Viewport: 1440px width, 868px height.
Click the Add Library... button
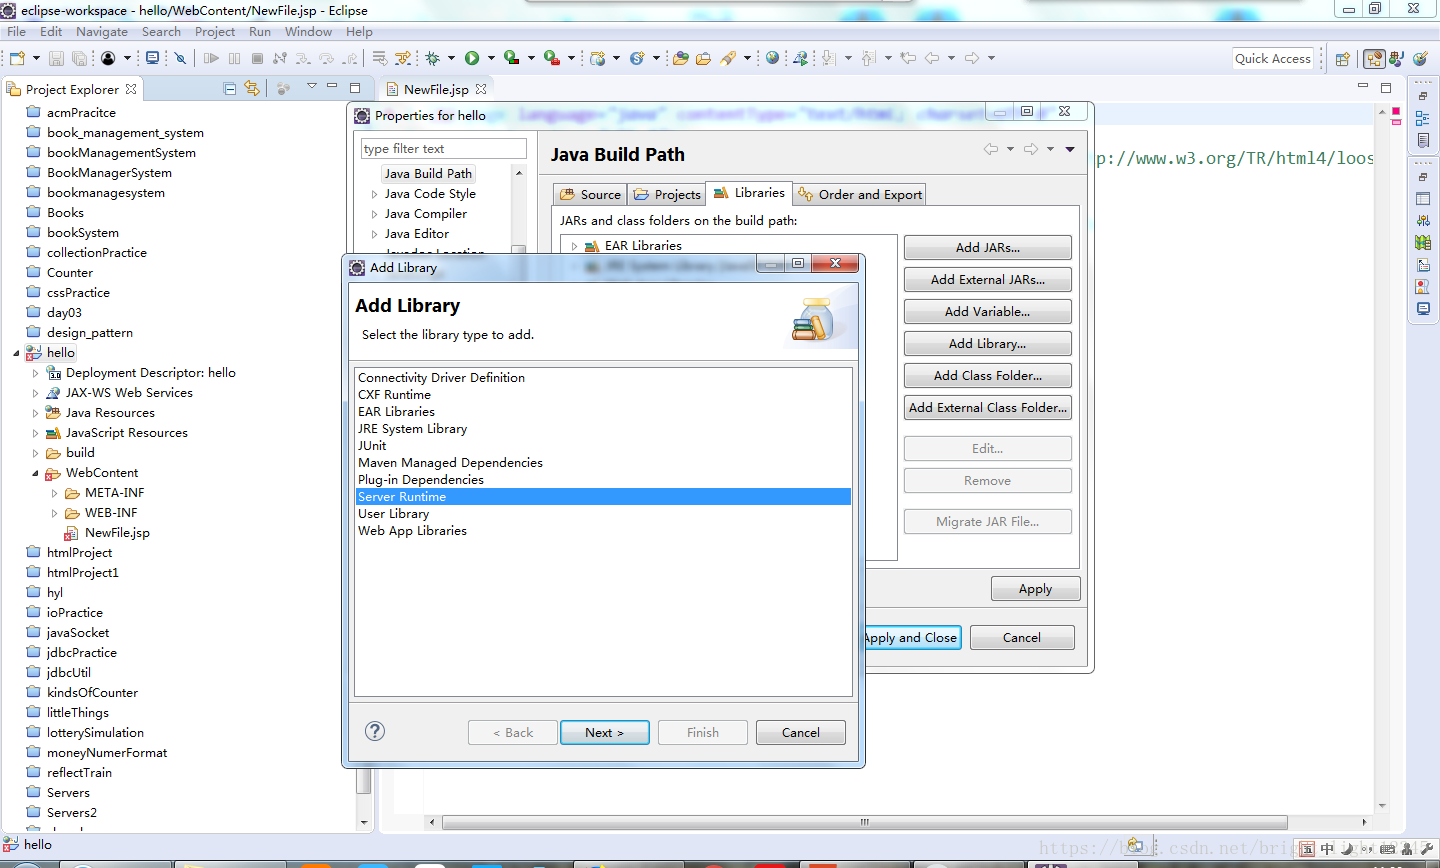(x=988, y=344)
